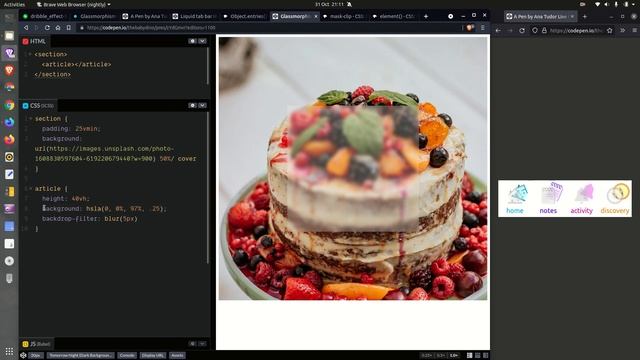Open Firefox shield tracking protection icon
The image size is (640, 360).
535,30
